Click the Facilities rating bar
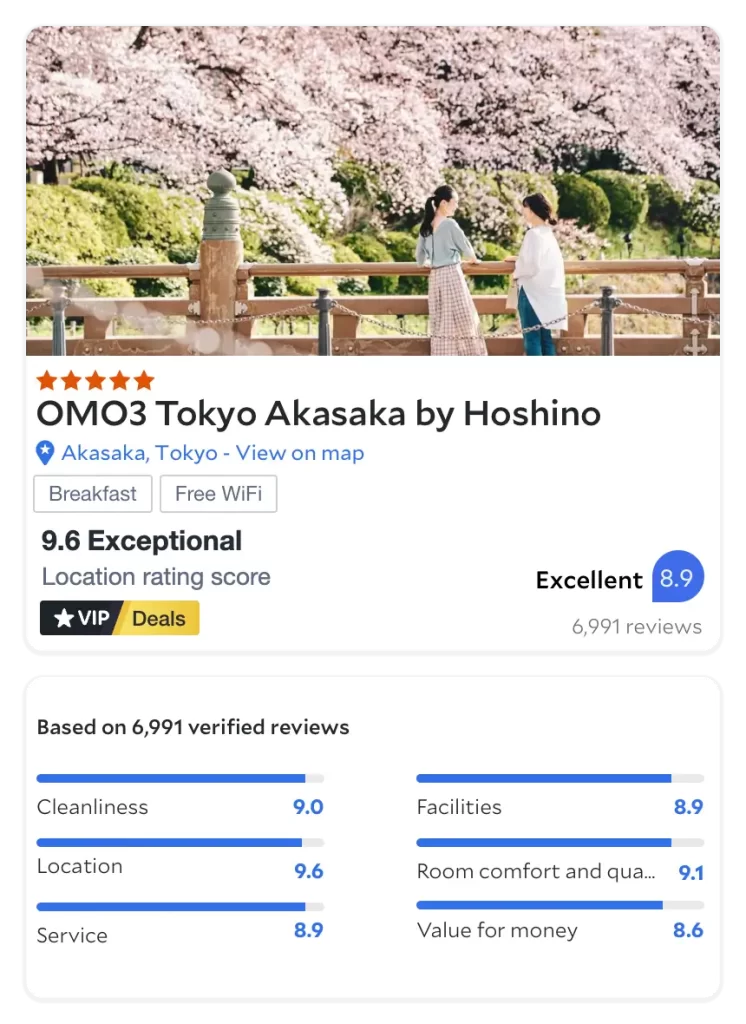This screenshot has width=746, height=1024. click(x=559, y=778)
